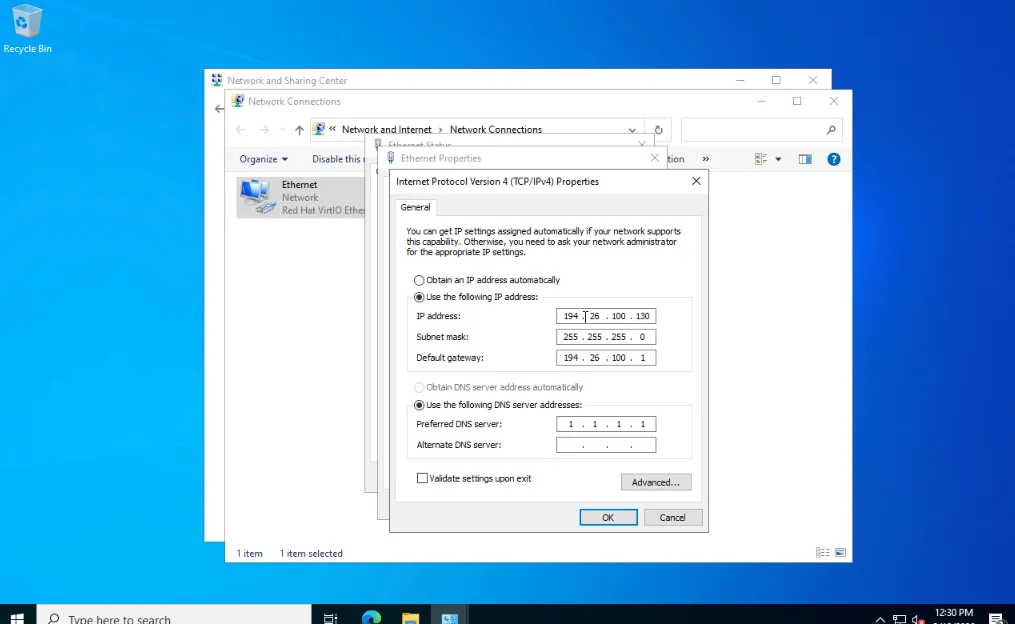This screenshot has width=1015, height=624.
Task: Enable Validate settings upon exit
Action: point(422,478)
